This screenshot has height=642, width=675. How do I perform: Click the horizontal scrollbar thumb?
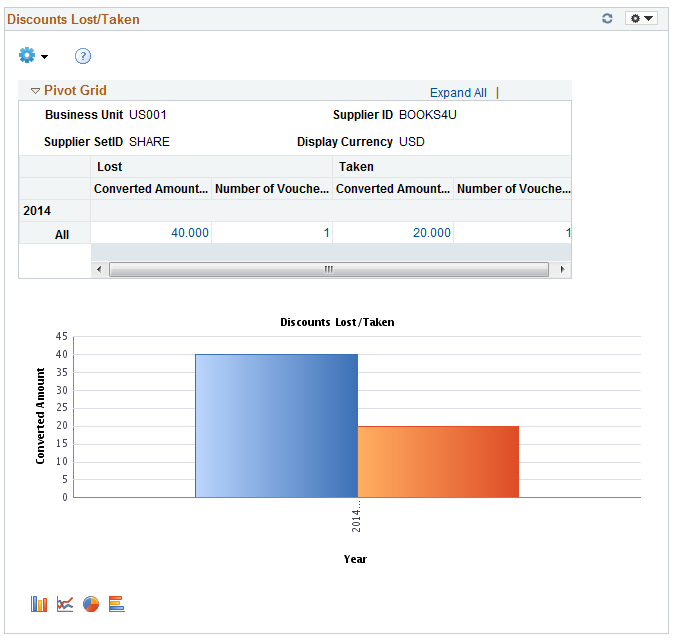[x=329, y=270]
